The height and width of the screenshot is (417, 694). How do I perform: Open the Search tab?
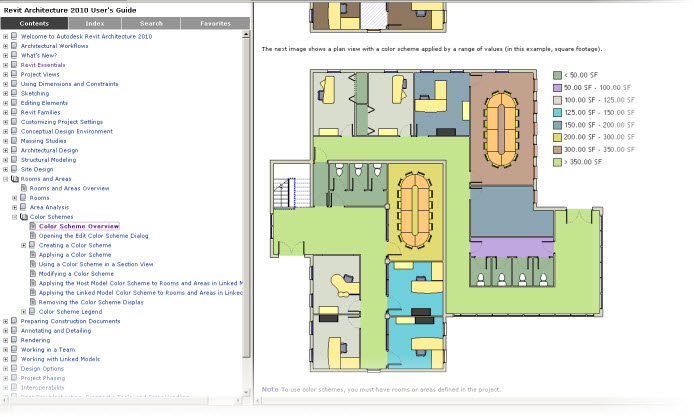(x=151, y=23)
